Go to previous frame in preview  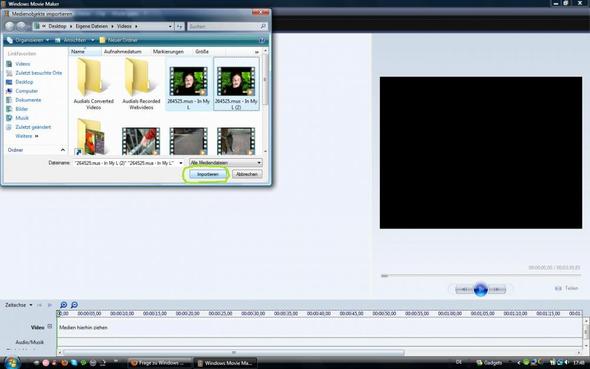[464, 290]
